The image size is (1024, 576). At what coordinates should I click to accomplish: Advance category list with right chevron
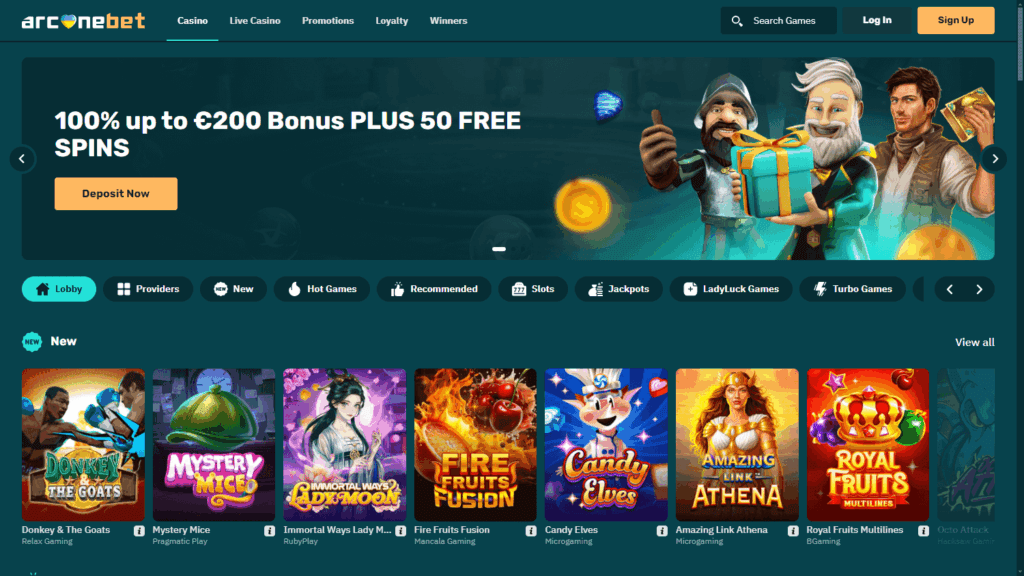(979, 289)
